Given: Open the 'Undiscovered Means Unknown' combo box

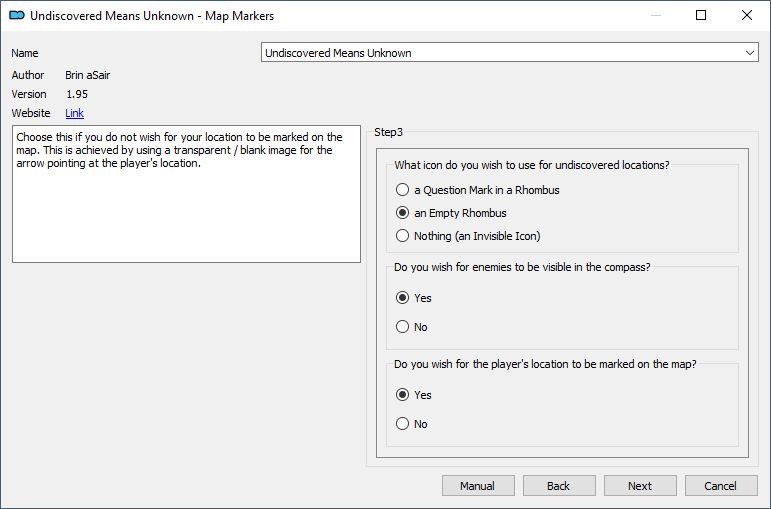Looking at the screenshot, I should (x=509, y=53).
